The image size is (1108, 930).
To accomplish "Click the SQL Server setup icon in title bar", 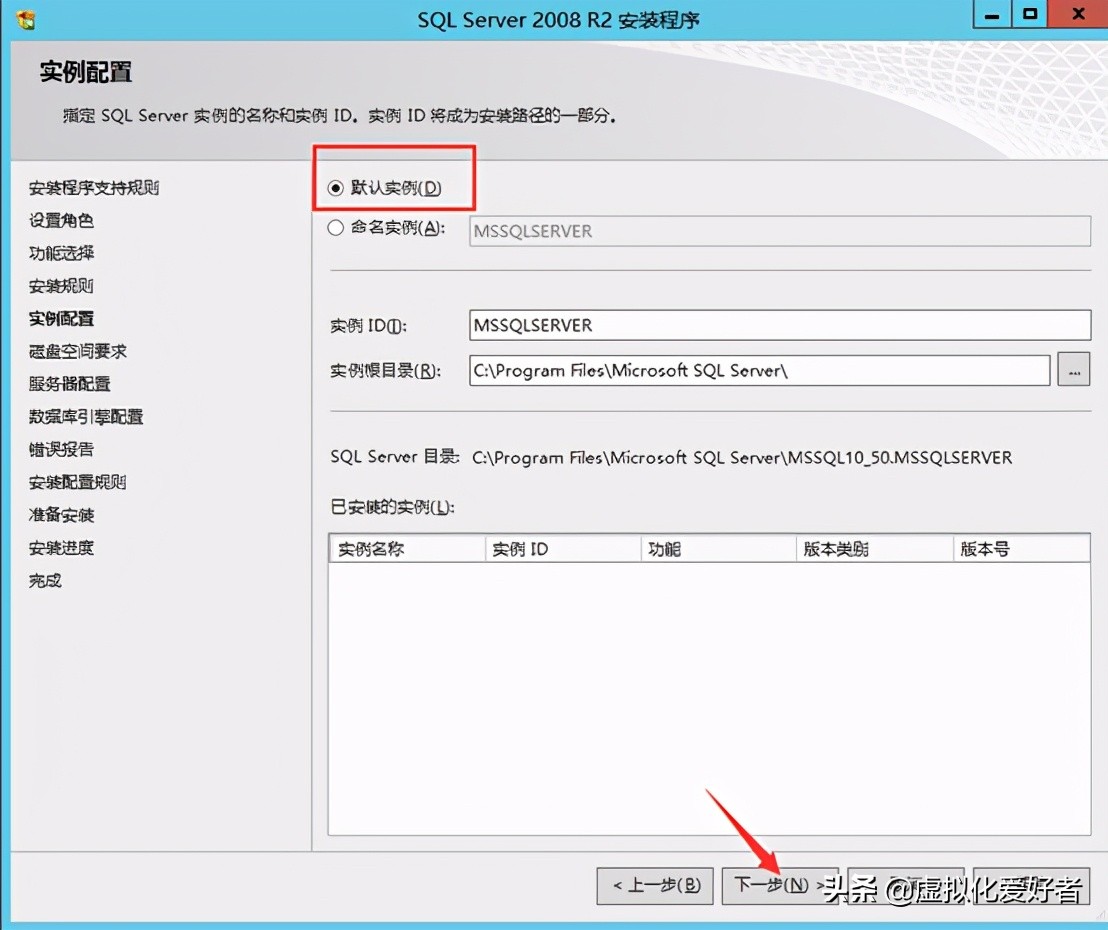I will tap(25, 19).
